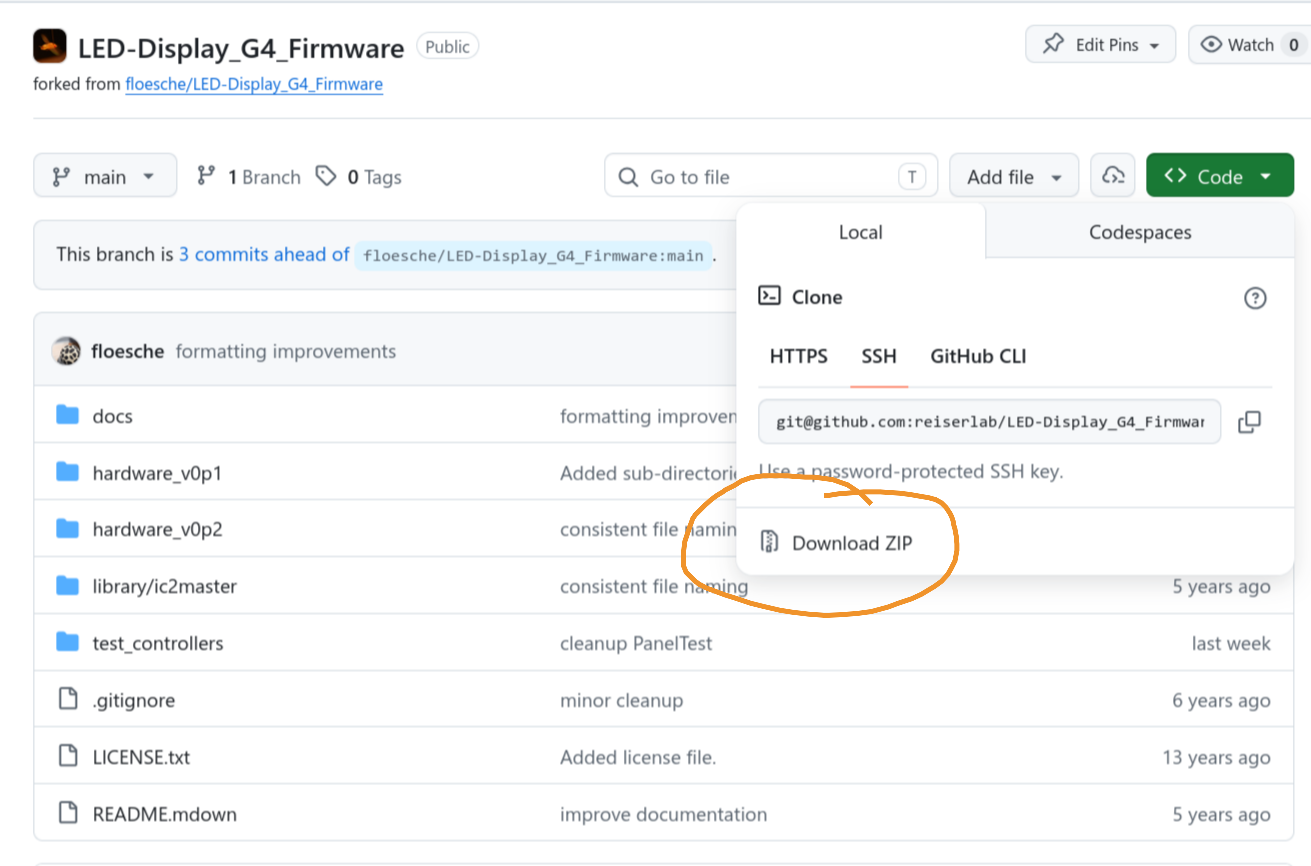Open the test_controllers folder
Viewport: 1311px width, 866px height.
click(x=158, y=643)
